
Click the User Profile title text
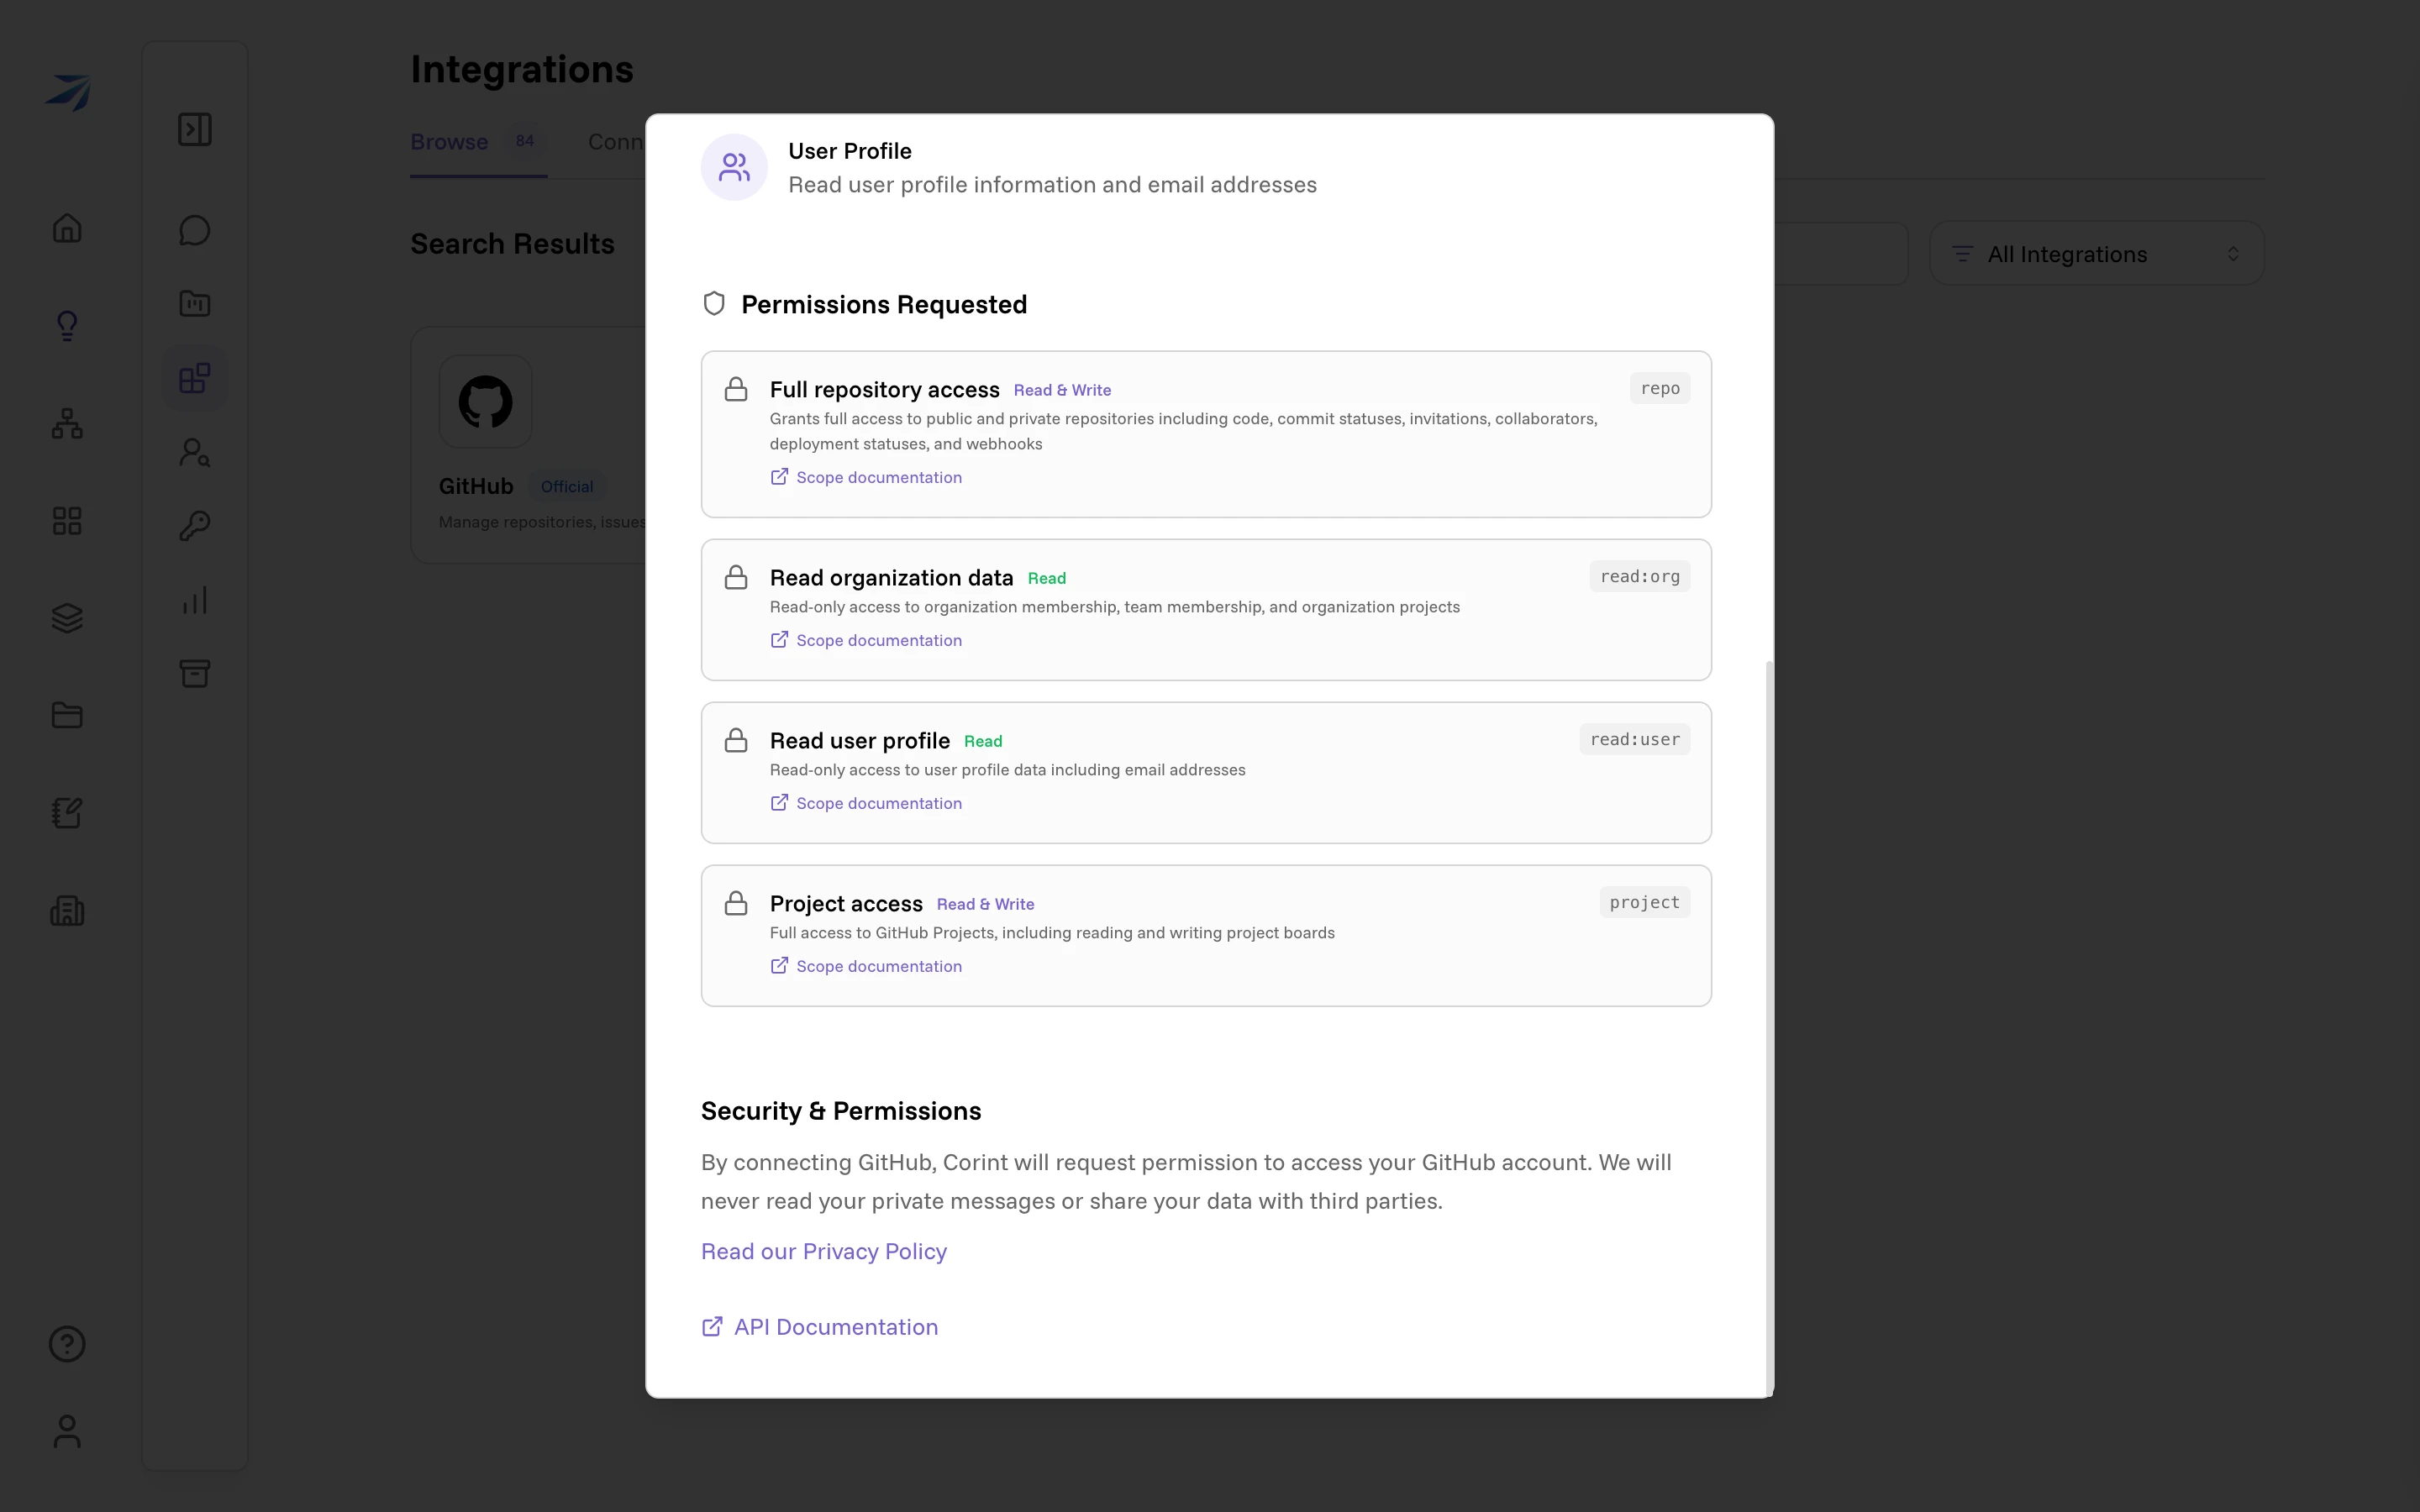point(850,151)
